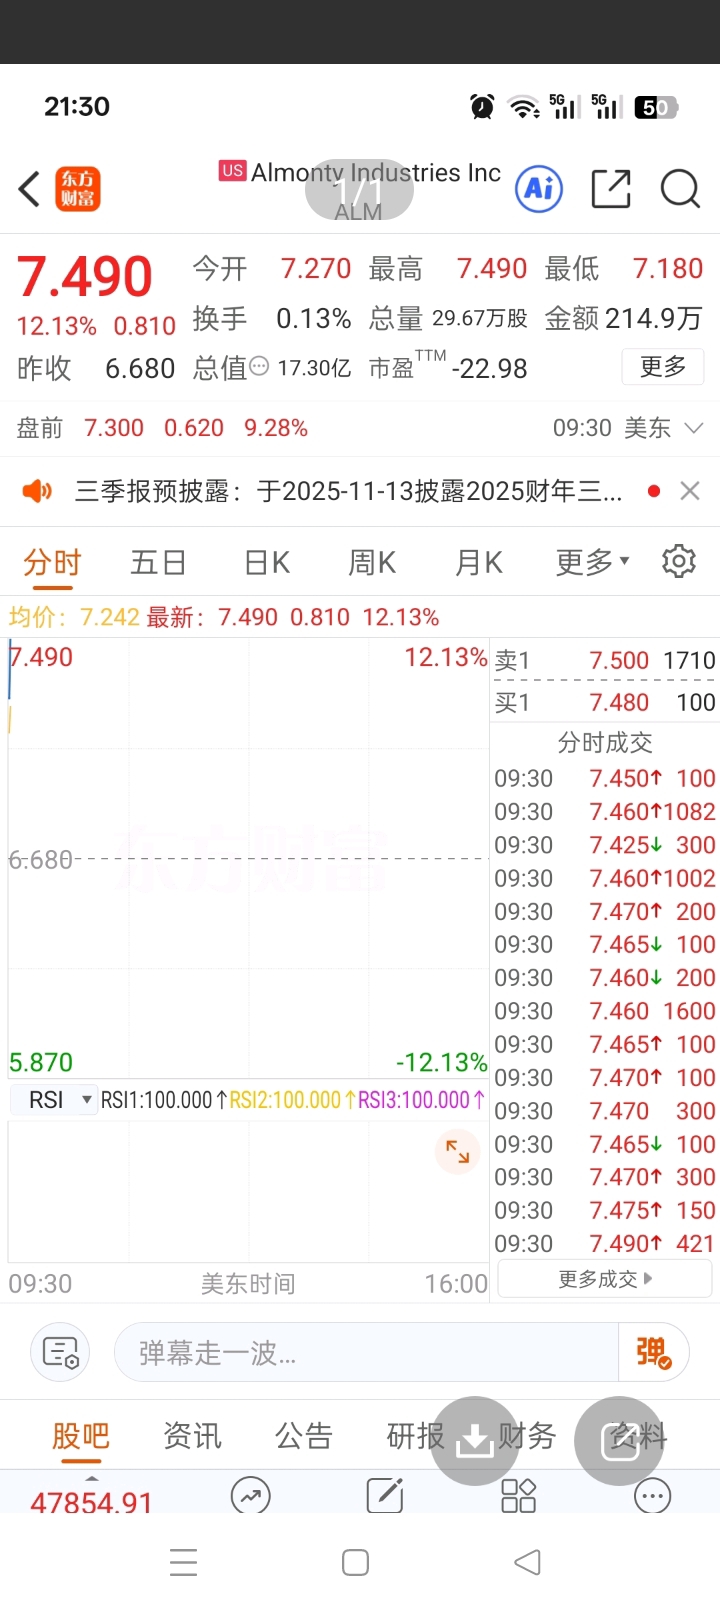The image size is (720, 1612).
Task: Open the Ai assistant icon
Action: tap(539, 188)
